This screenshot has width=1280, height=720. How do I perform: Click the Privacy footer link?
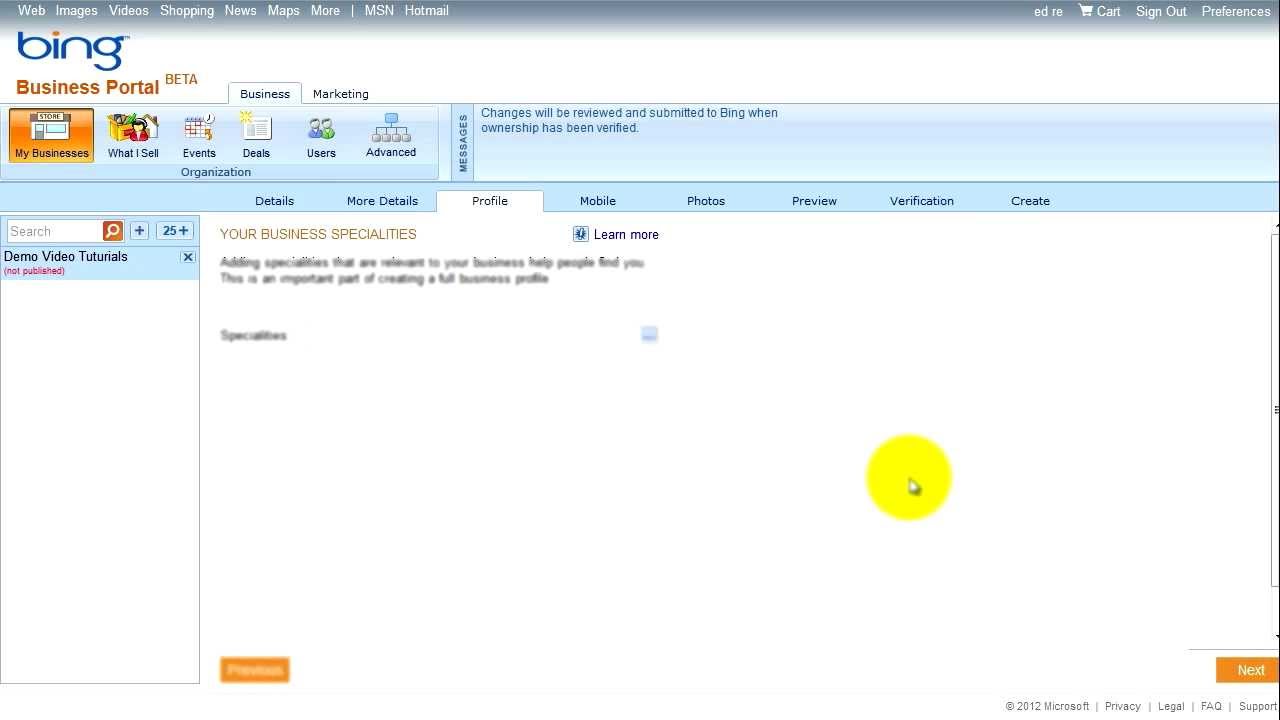[x=1122, y=706]
